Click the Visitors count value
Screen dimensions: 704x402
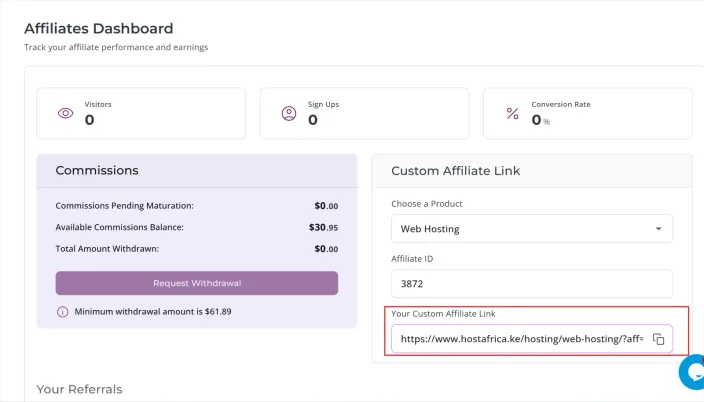tap(89, 120)
